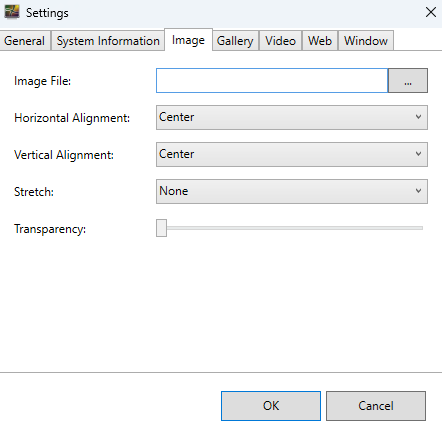Open the Video tab
Image resolution: width=442 pixels, height=432 pixels.
pyautogui.click(x=280, y=41)
